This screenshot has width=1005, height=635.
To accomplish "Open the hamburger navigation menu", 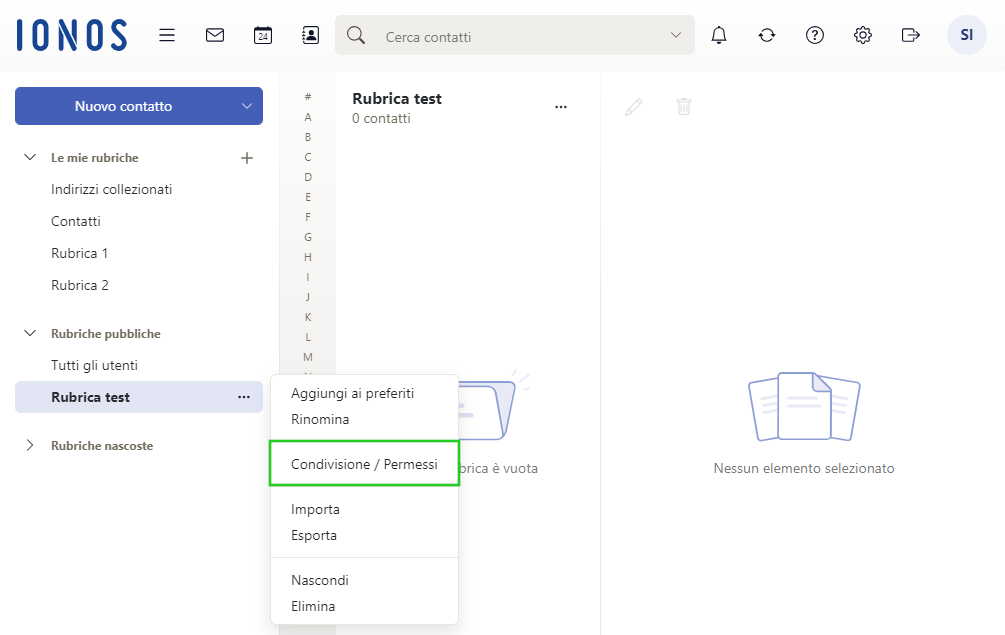I will click(x=167, y=35).
